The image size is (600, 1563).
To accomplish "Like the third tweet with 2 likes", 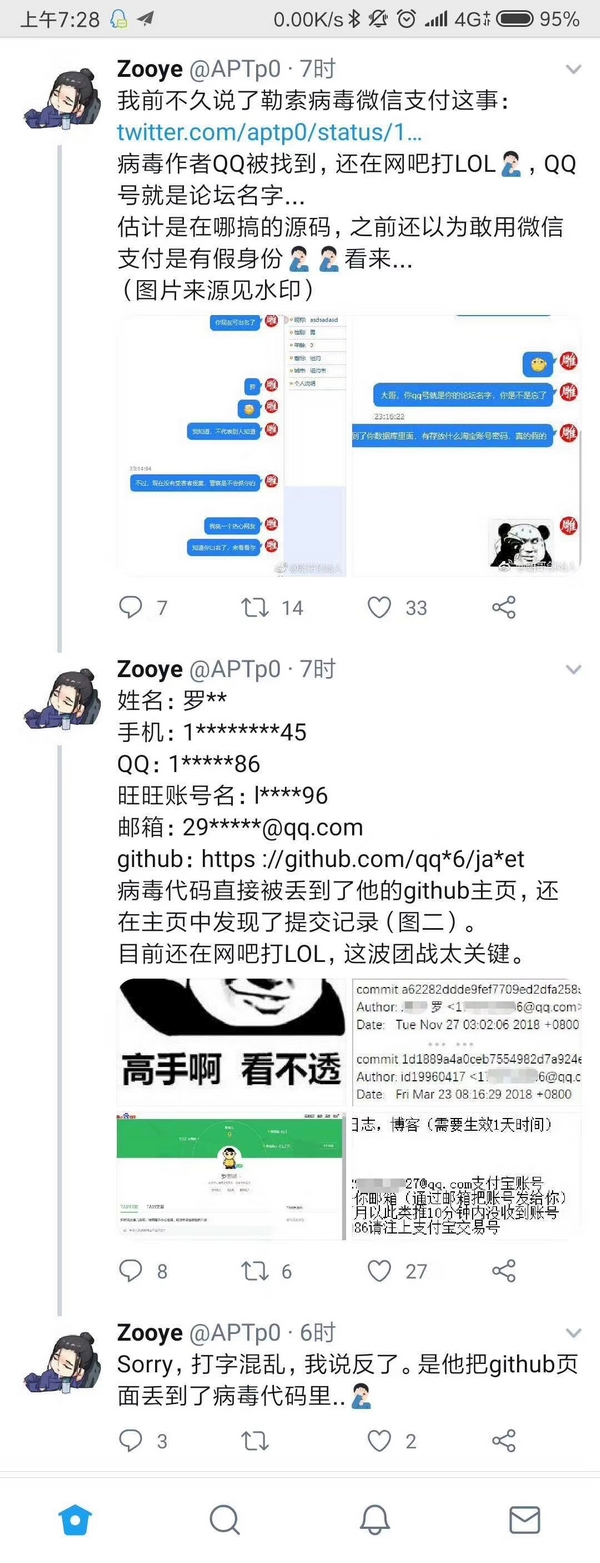I will (x=379, y=1440).
